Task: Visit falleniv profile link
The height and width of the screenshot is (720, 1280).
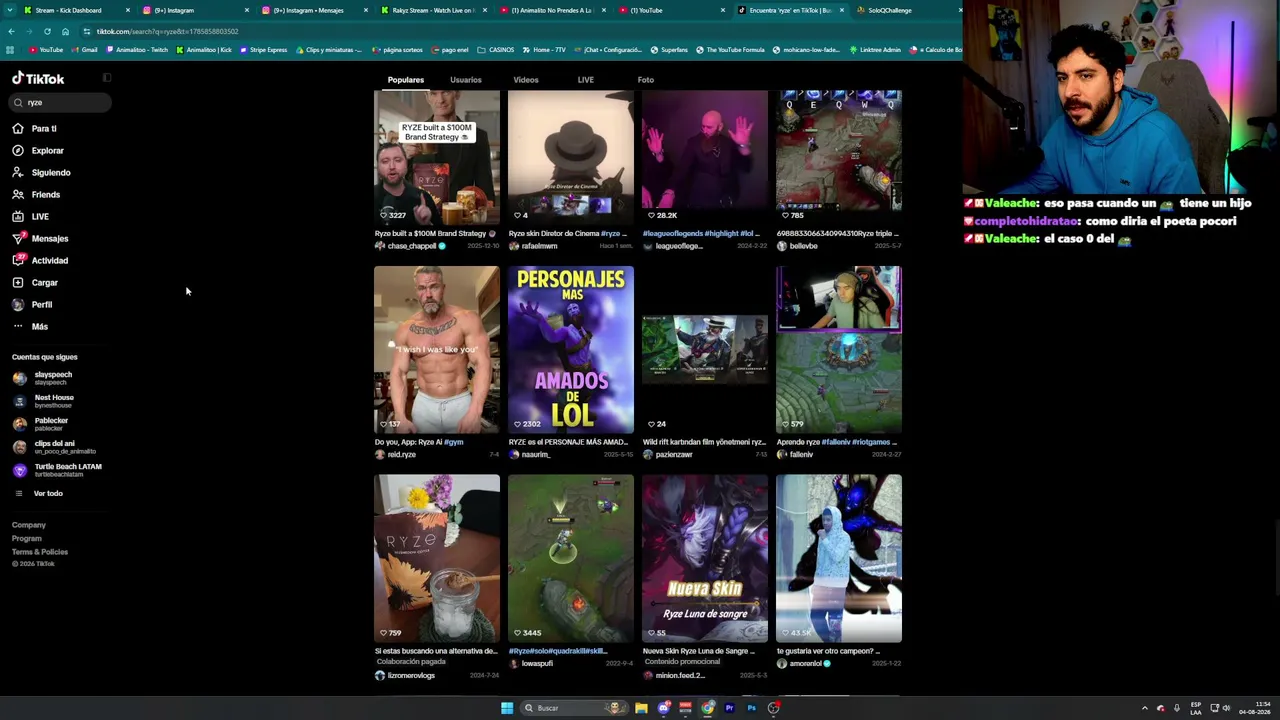Action: click(801, 454)
